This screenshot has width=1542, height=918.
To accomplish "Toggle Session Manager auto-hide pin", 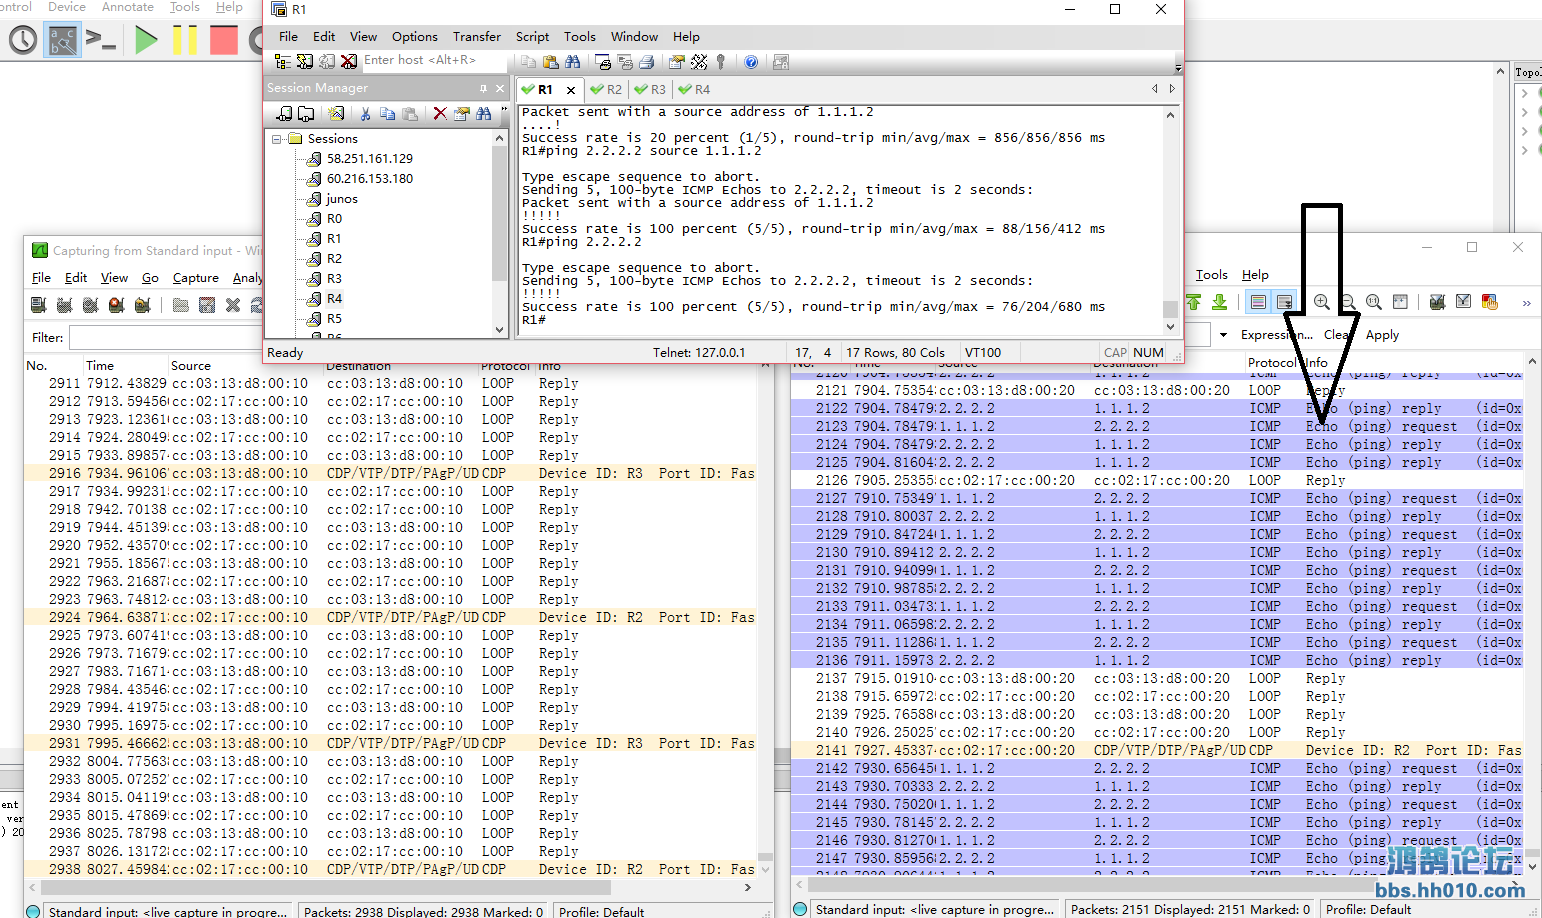I will coord(483,88).
